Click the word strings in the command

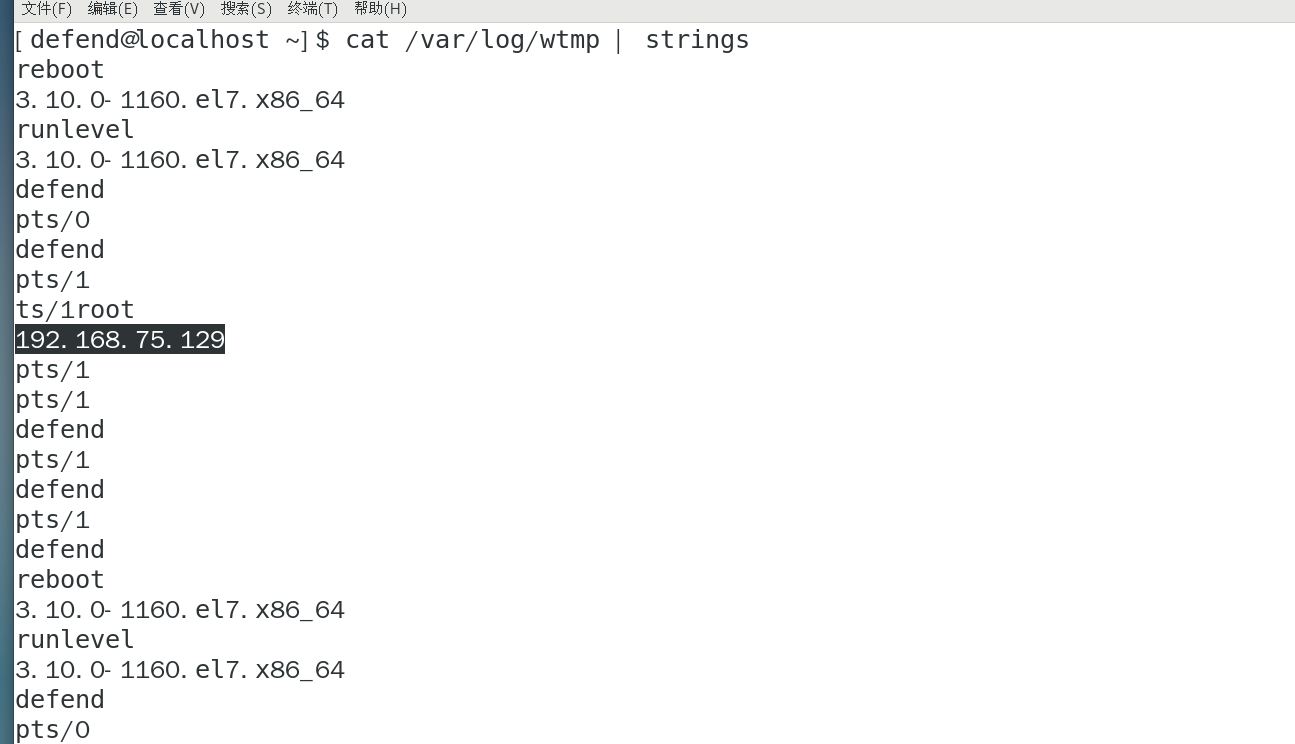697,40
